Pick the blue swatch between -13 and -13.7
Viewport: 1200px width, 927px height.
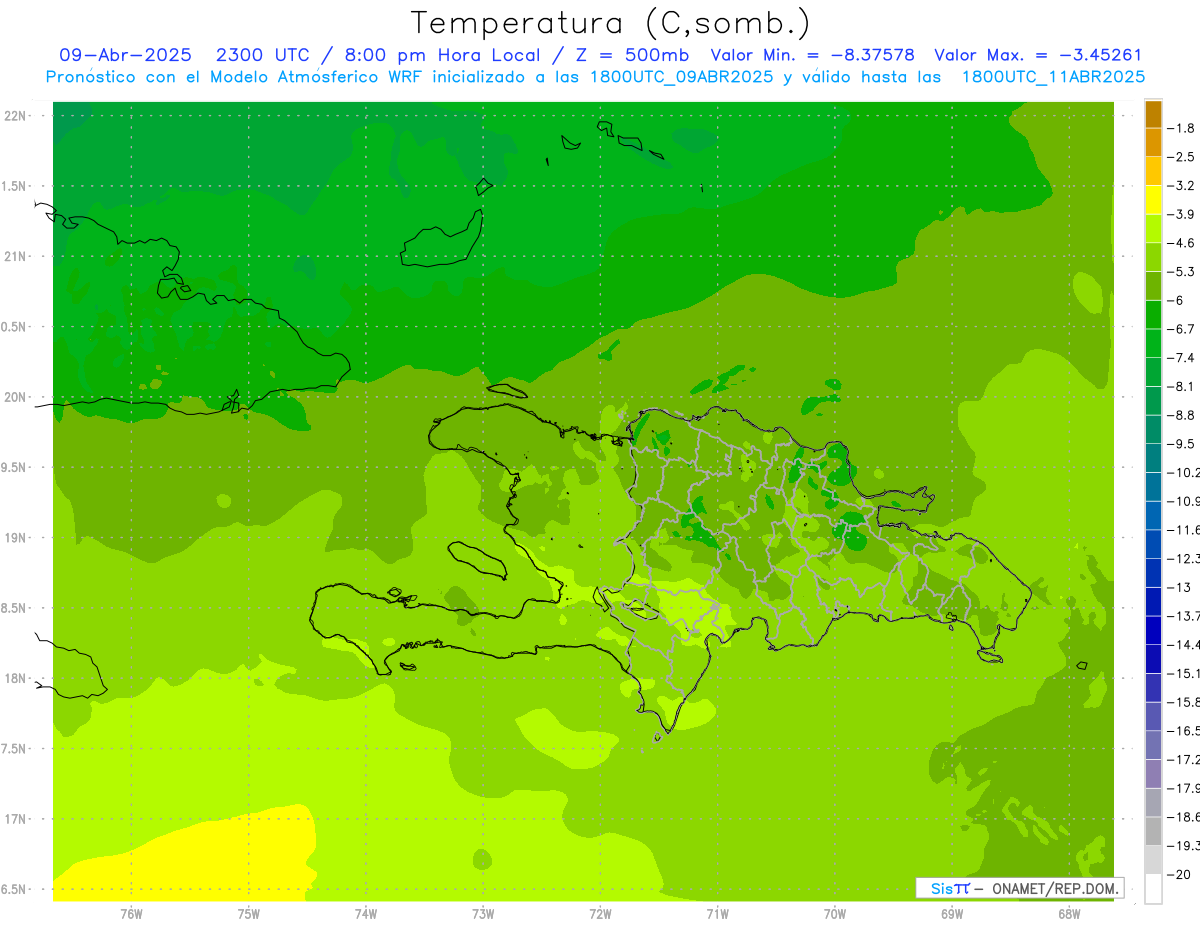pos(1153,602)
